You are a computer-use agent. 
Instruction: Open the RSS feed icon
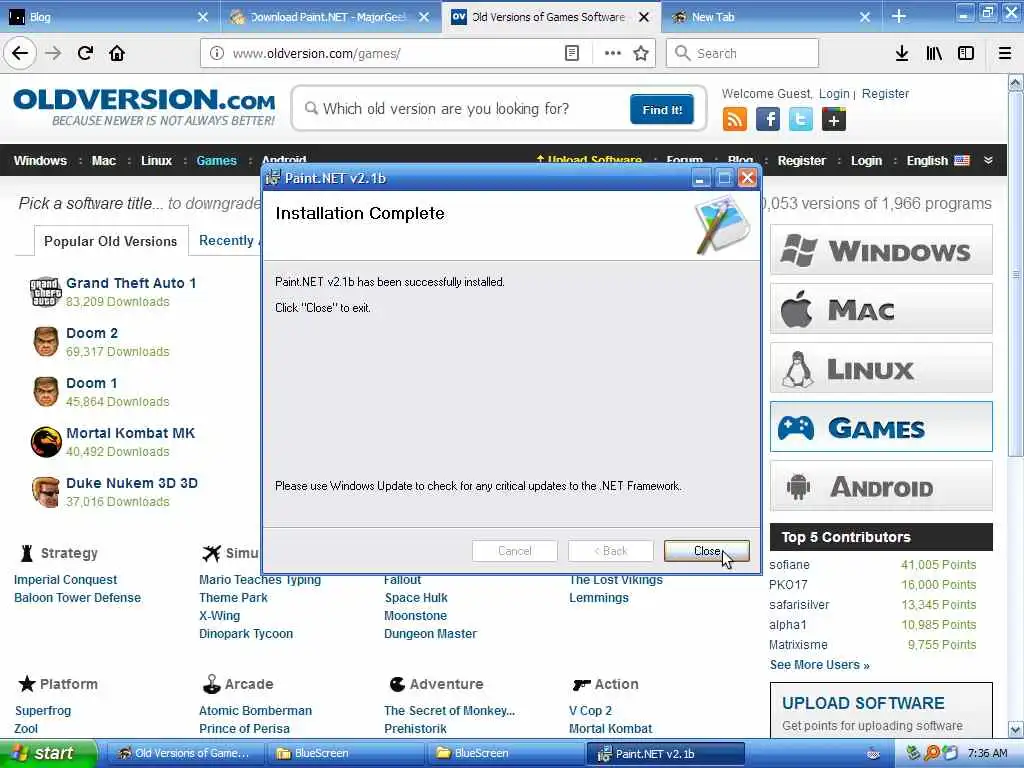point(735,120)
